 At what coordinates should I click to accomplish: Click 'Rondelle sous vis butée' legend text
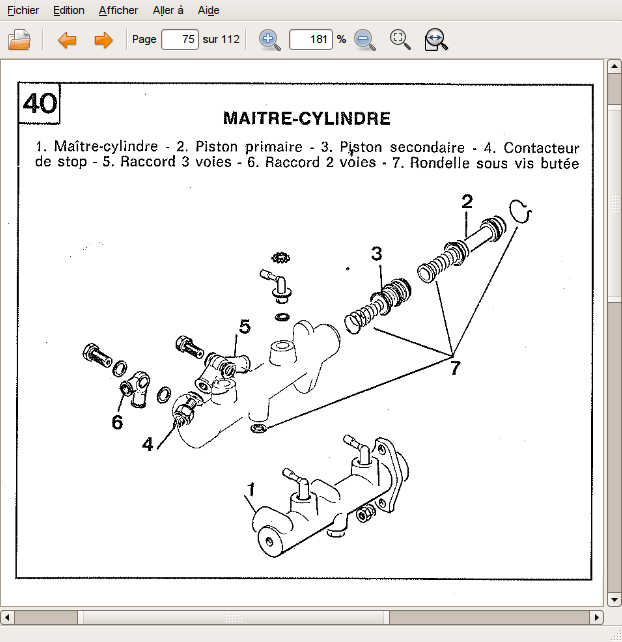494,163
